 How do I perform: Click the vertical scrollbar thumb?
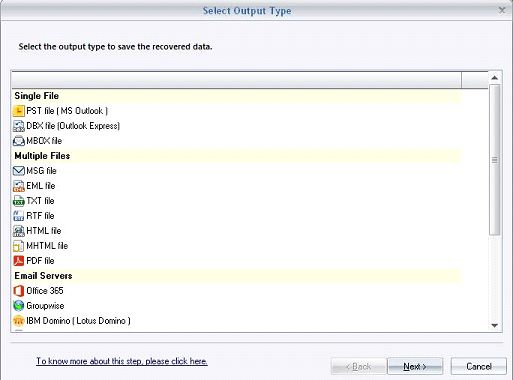pos(495,160)
